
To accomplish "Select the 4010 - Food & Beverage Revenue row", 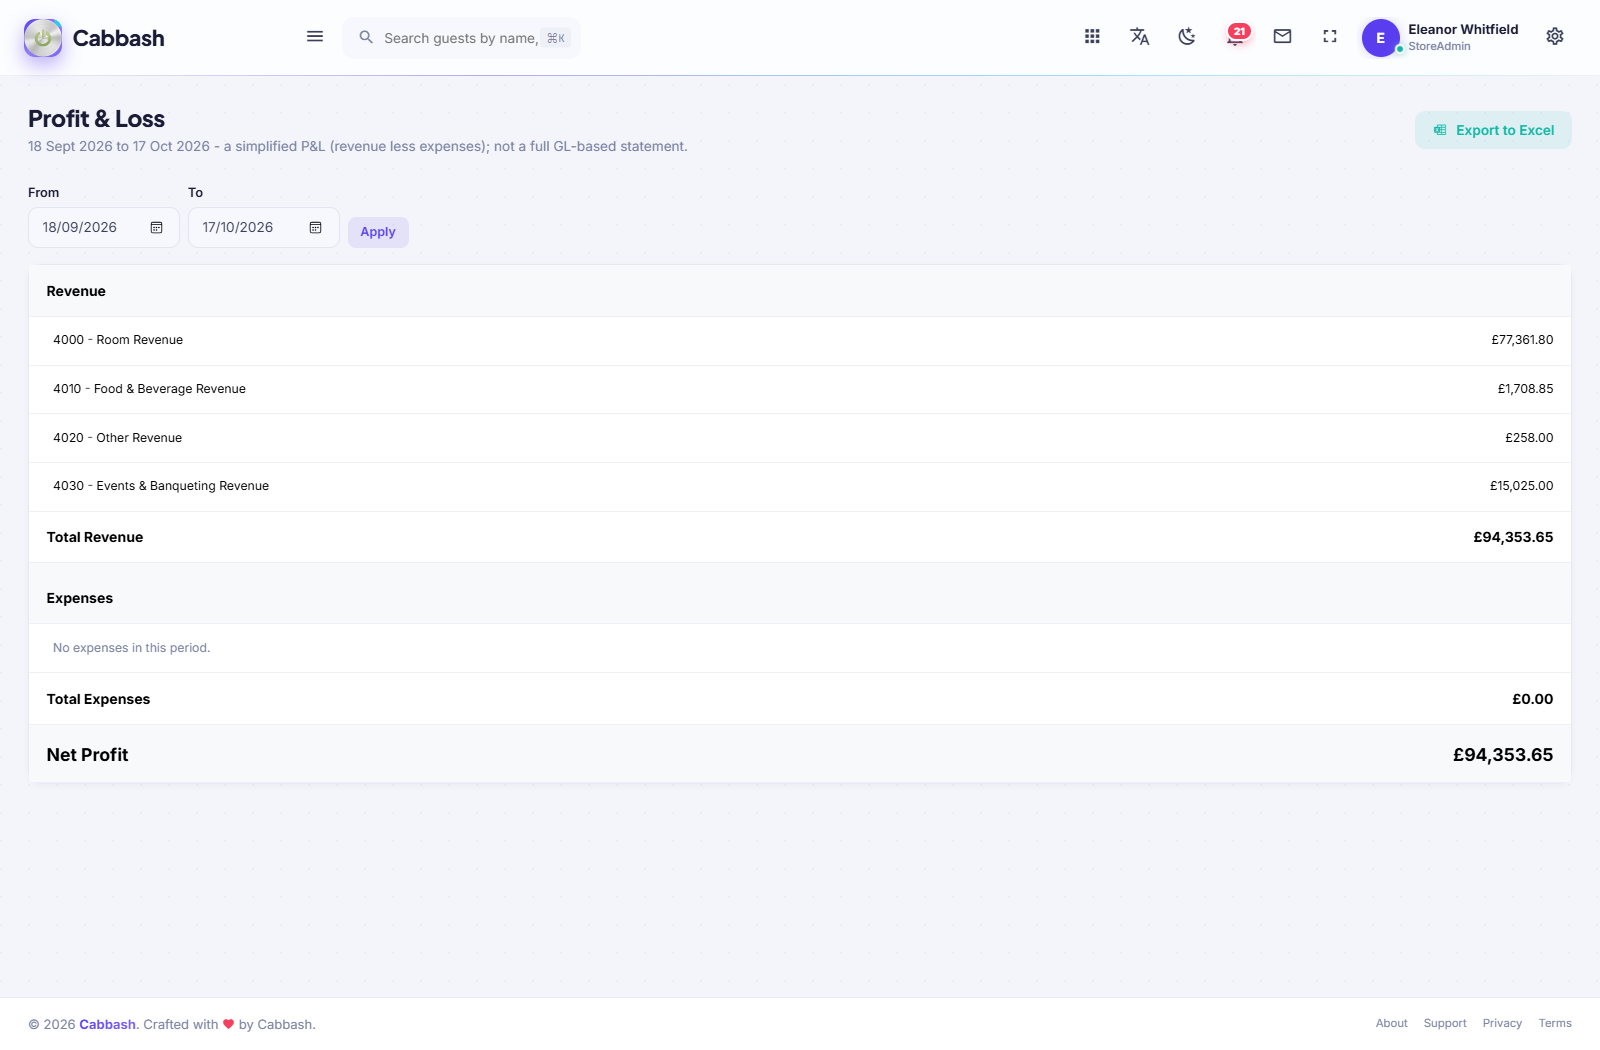I will point(800,390).
